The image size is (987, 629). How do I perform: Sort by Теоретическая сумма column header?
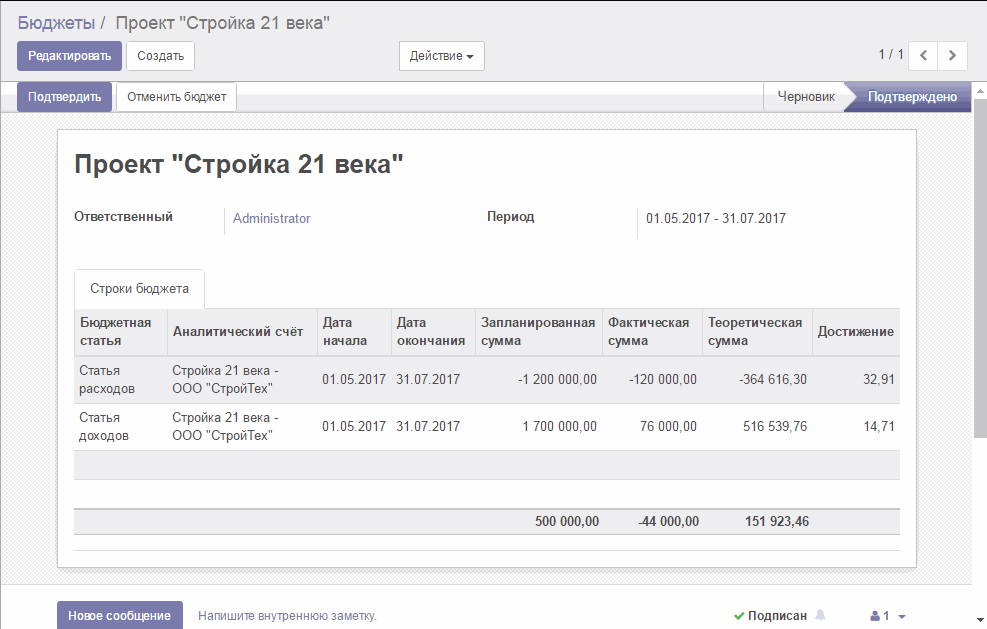pos(757,332)
